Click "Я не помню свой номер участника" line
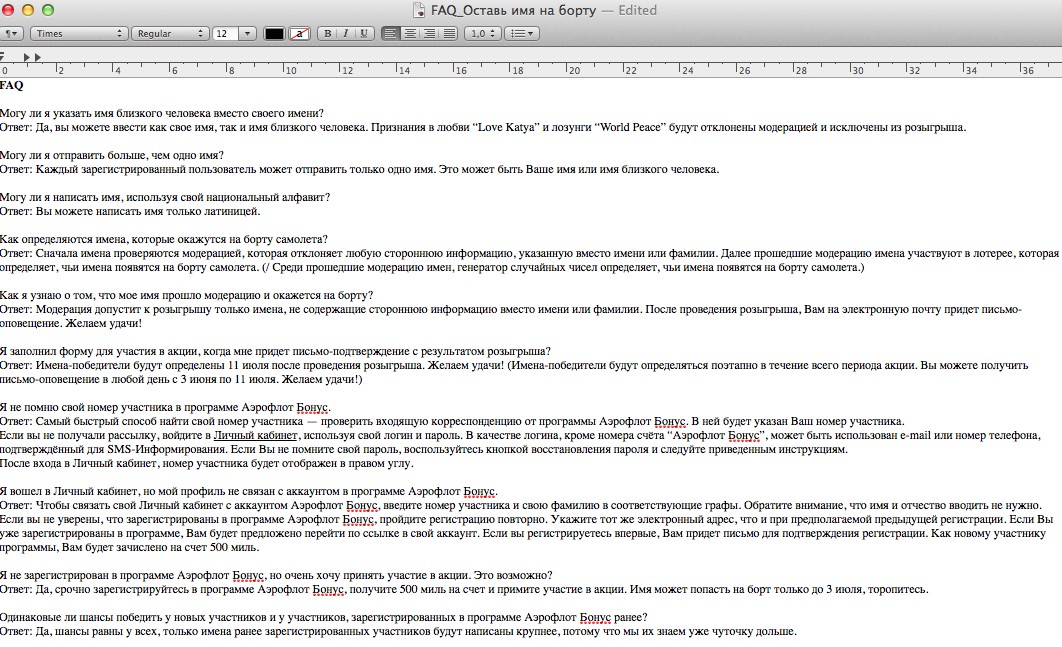The image size is (1062, 647). (165, 407)
